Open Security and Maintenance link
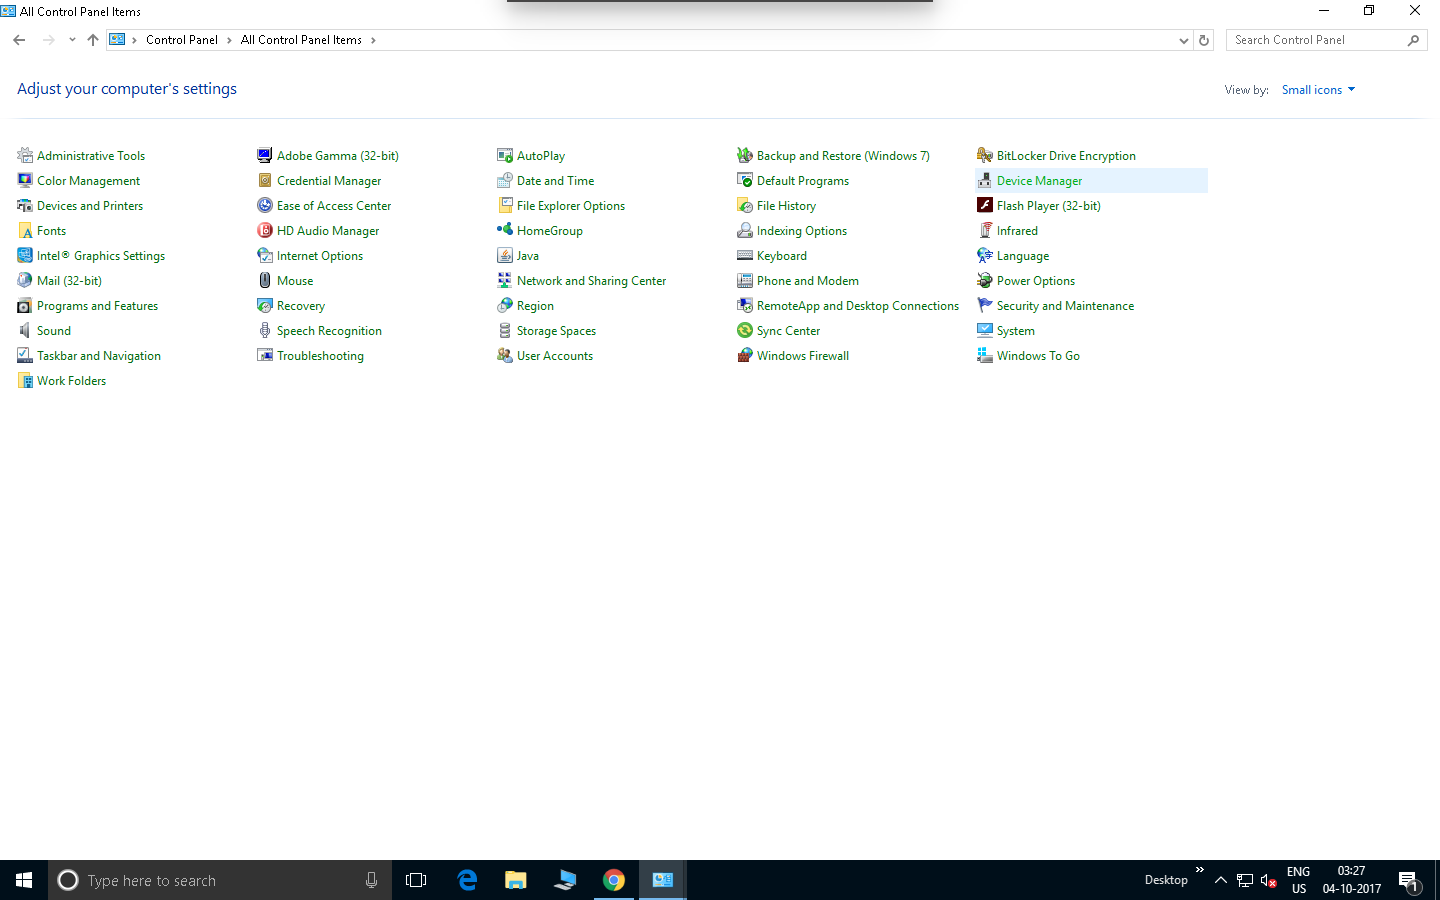Image resolution: width=1440 pixels, height=900 pixels. [x=1065, y=306]
